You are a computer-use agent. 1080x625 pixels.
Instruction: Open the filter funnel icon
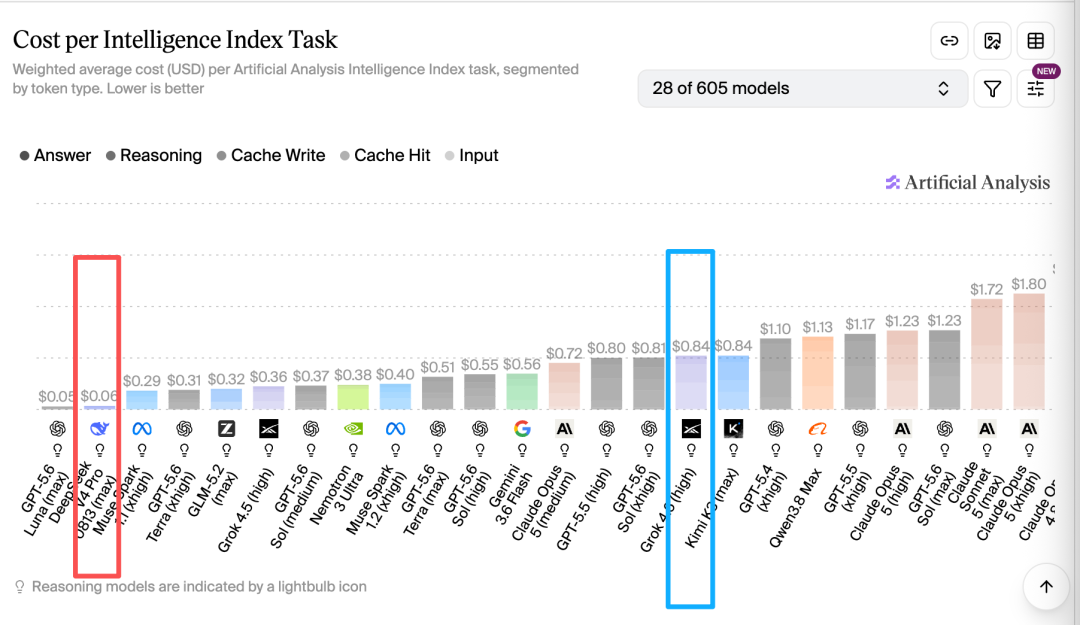coord(993,89)
